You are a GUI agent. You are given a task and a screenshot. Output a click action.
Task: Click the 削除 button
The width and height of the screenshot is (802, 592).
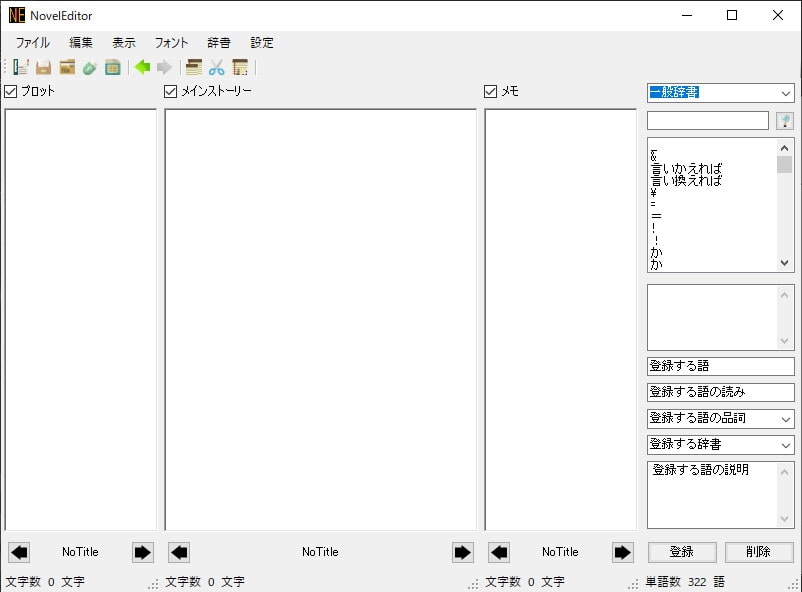point(759,552)
